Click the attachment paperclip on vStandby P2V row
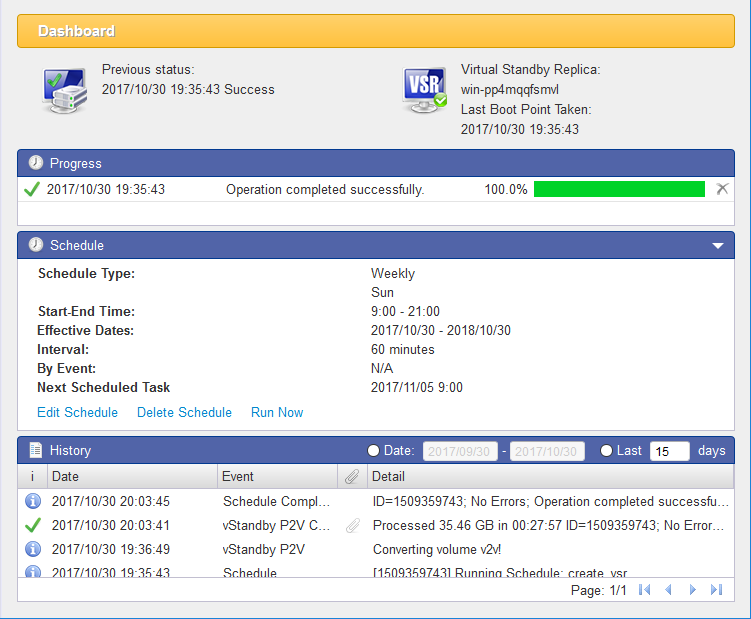This screenshot has height=619, width=751. coord(352,525)
